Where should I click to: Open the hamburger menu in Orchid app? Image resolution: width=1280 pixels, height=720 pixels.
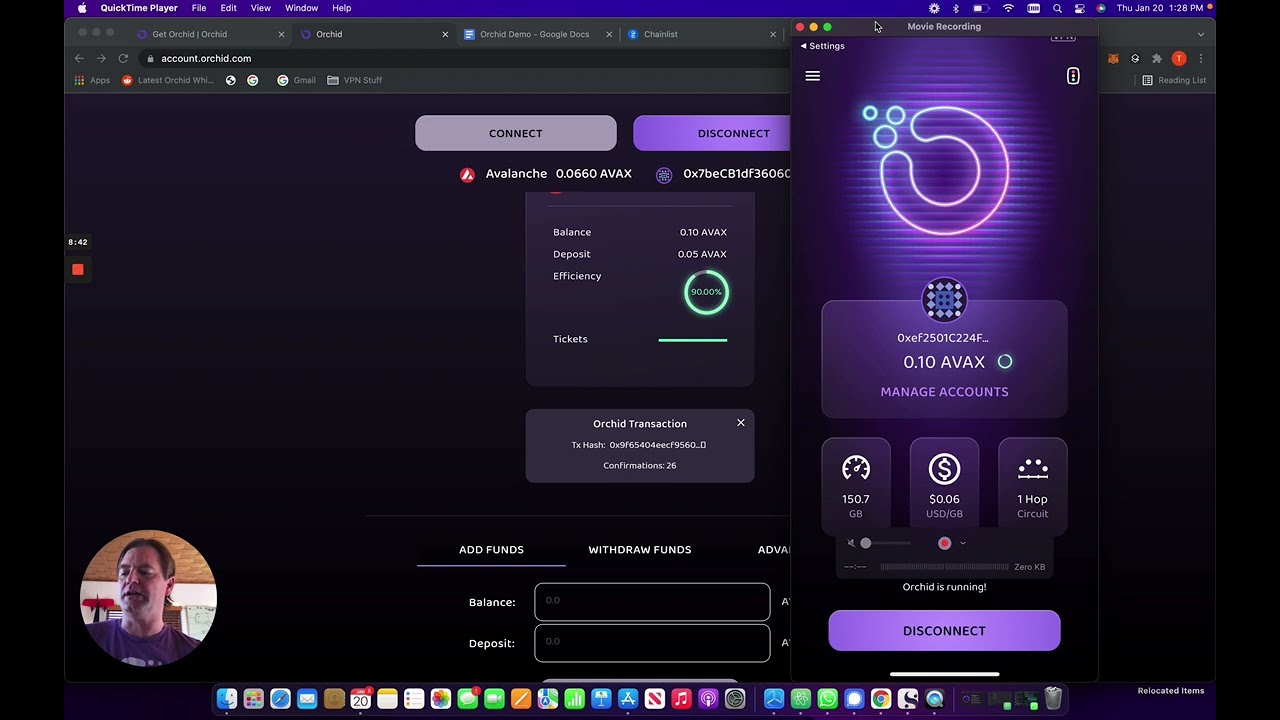tap(812, 76)
